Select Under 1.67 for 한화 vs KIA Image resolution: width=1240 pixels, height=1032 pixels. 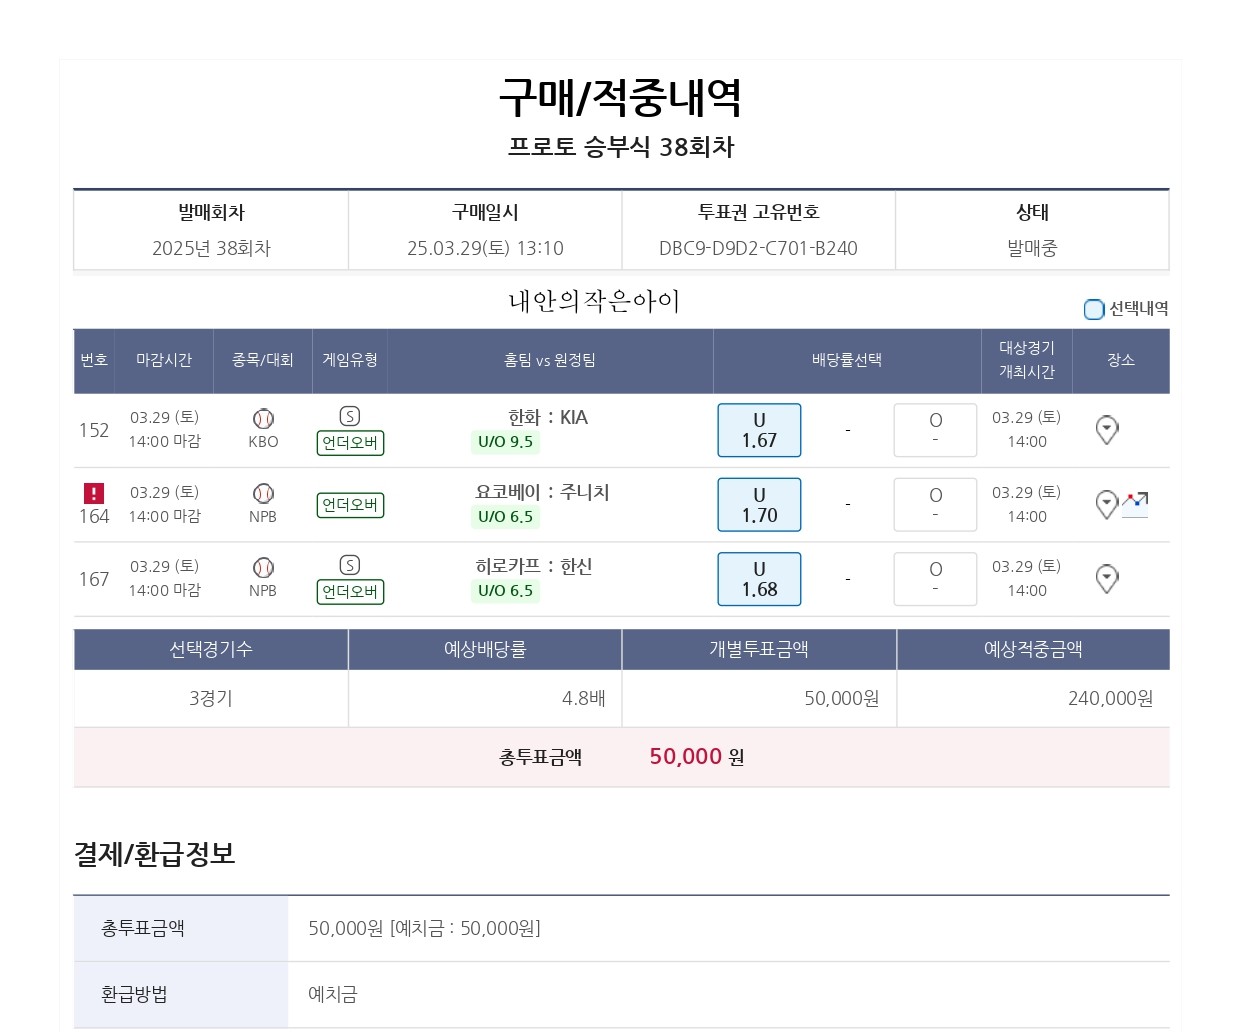point(759,430)
